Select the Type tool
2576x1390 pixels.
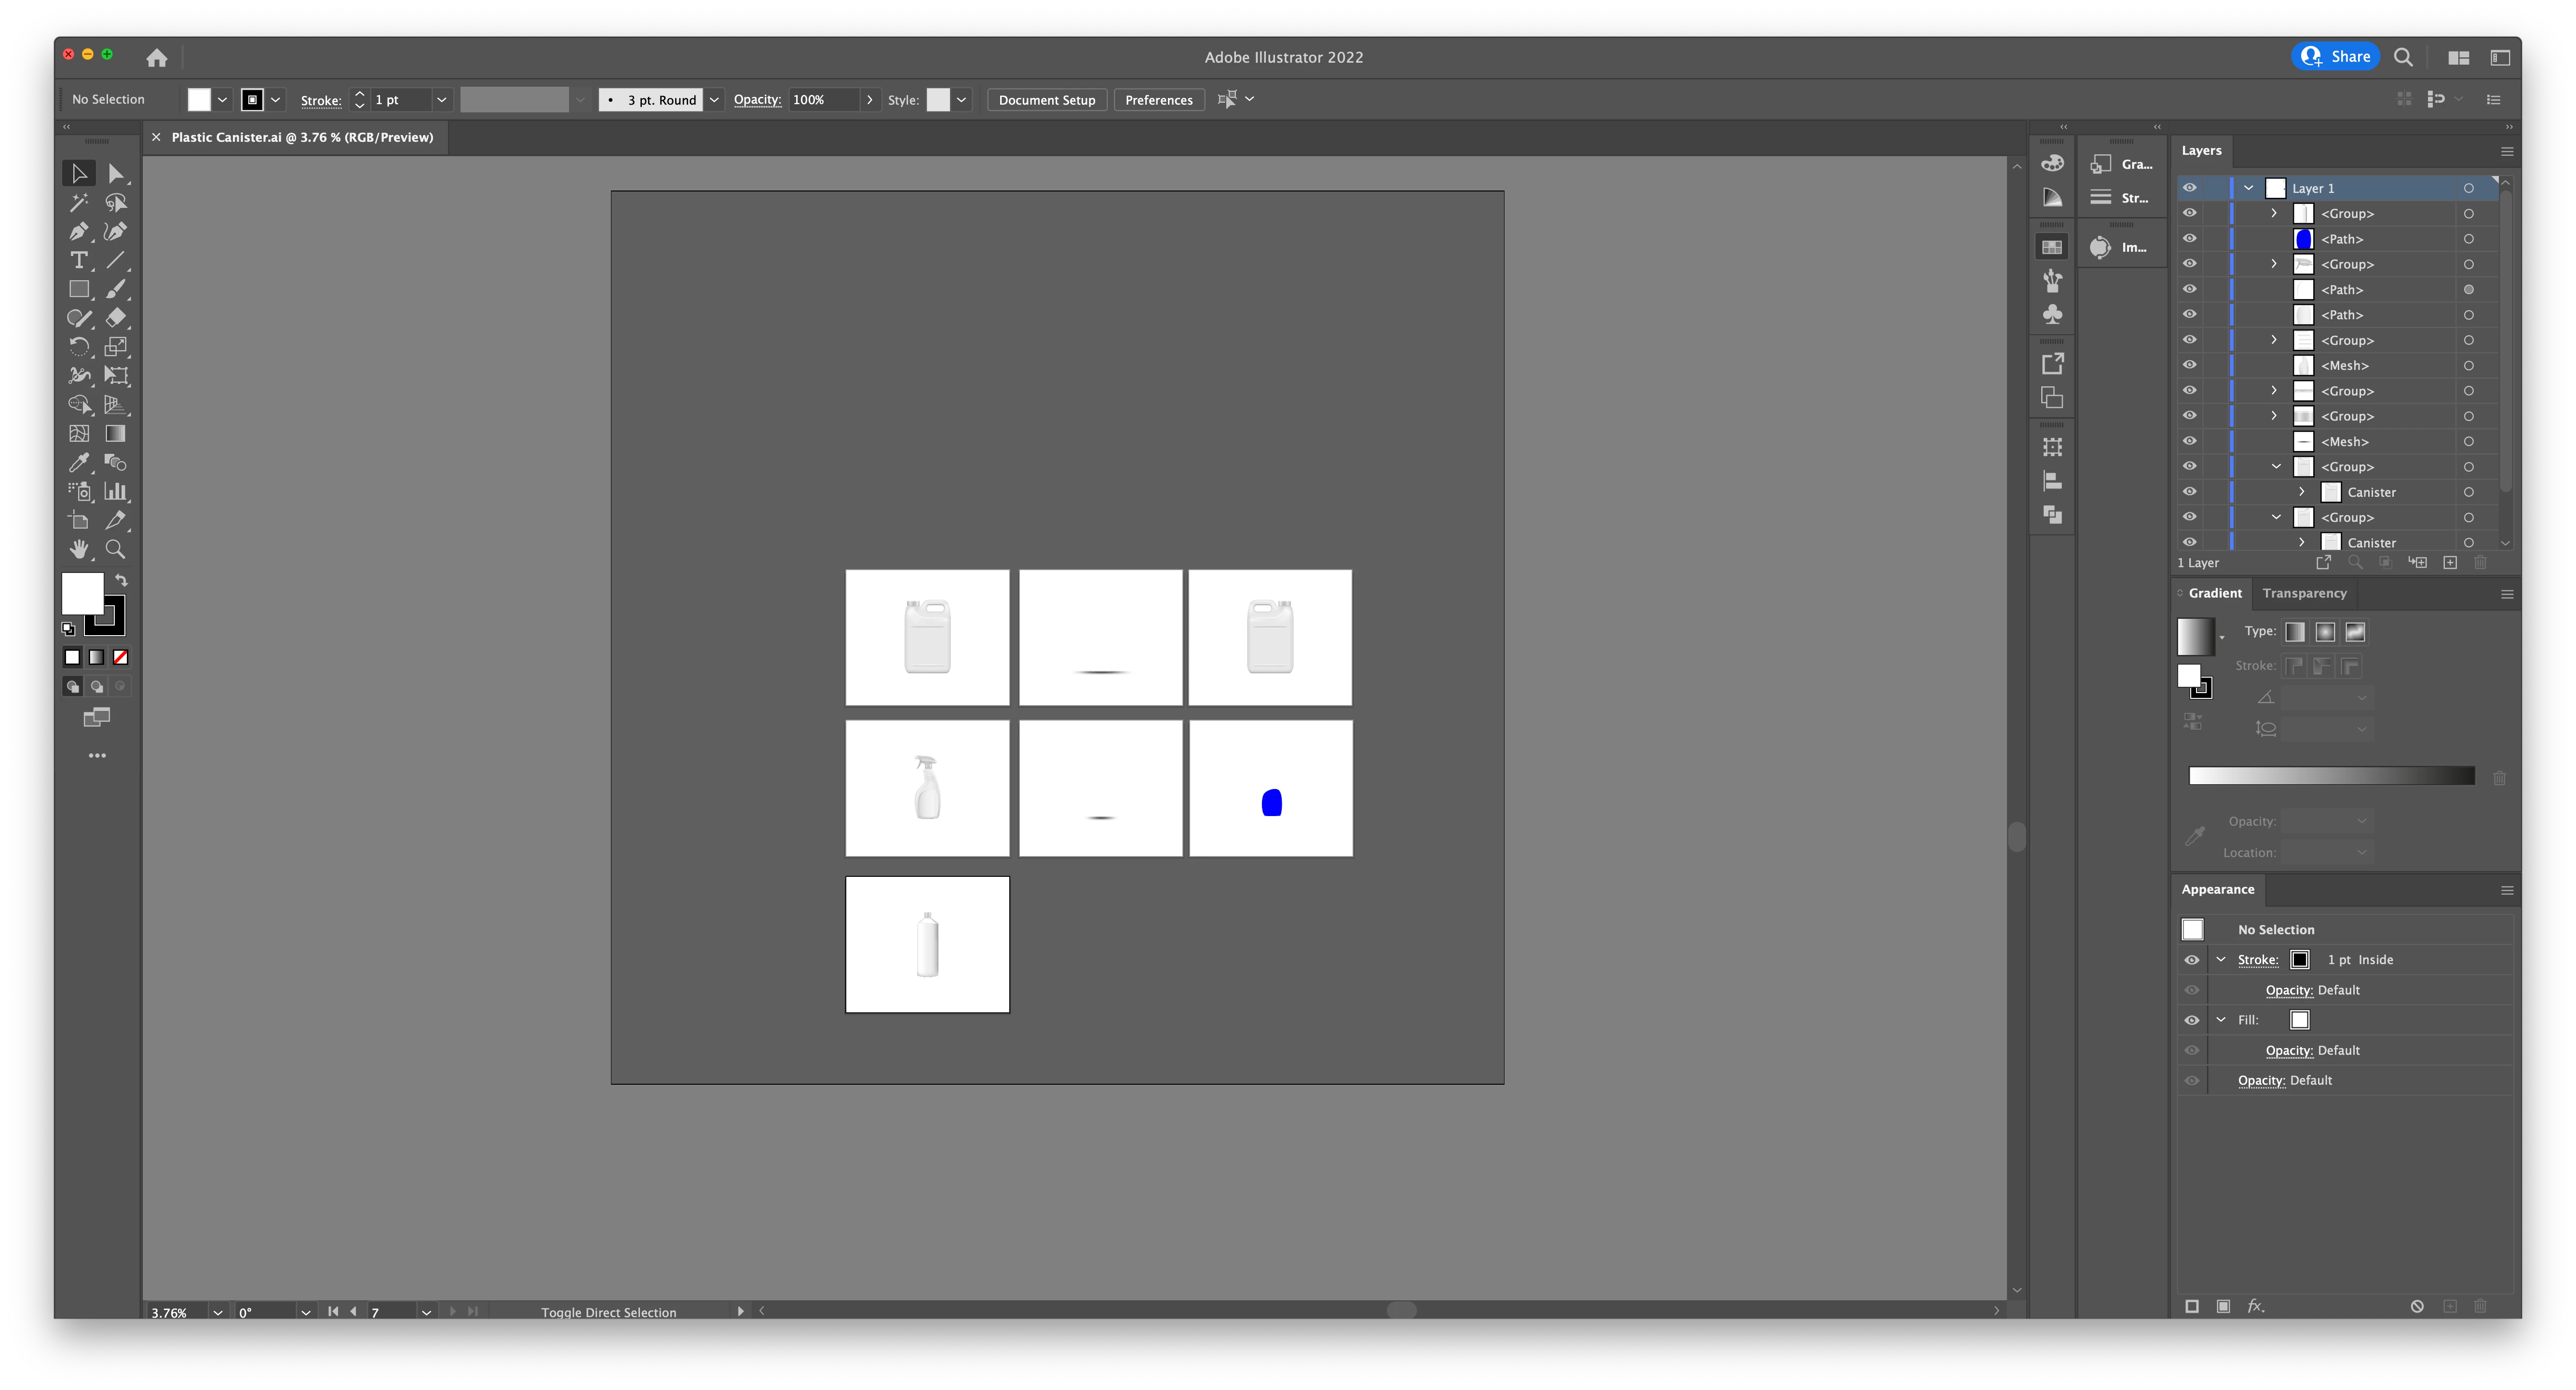click(78, 261)
